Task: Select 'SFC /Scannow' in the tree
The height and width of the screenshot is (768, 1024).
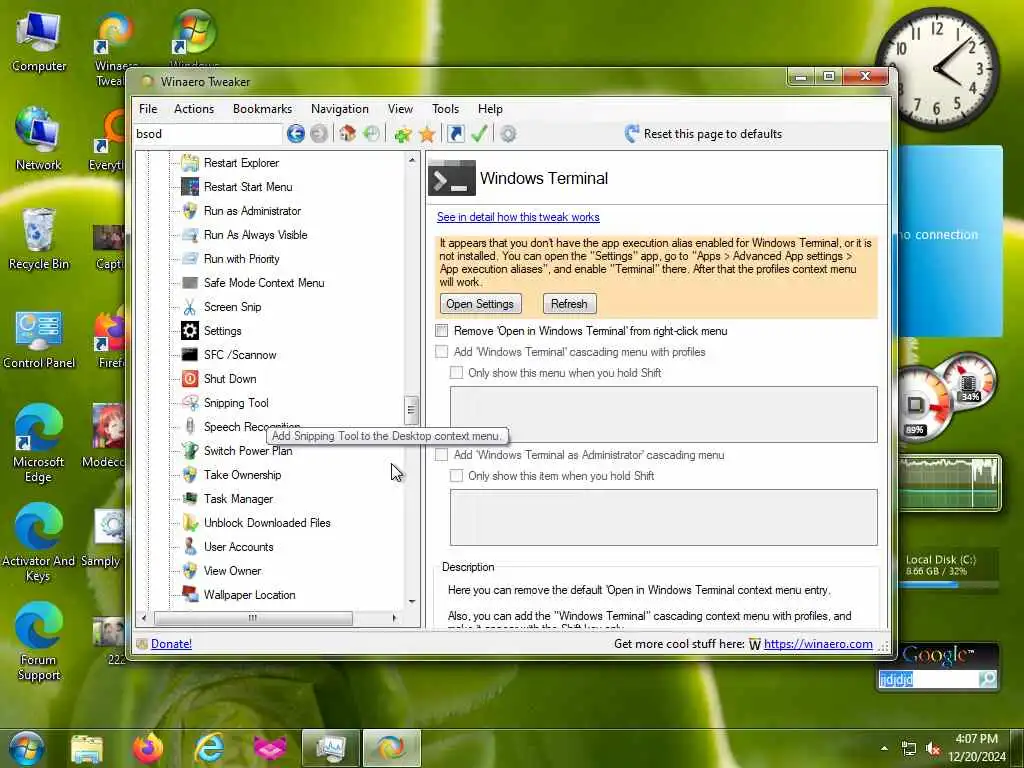Action: pos(240,355)
